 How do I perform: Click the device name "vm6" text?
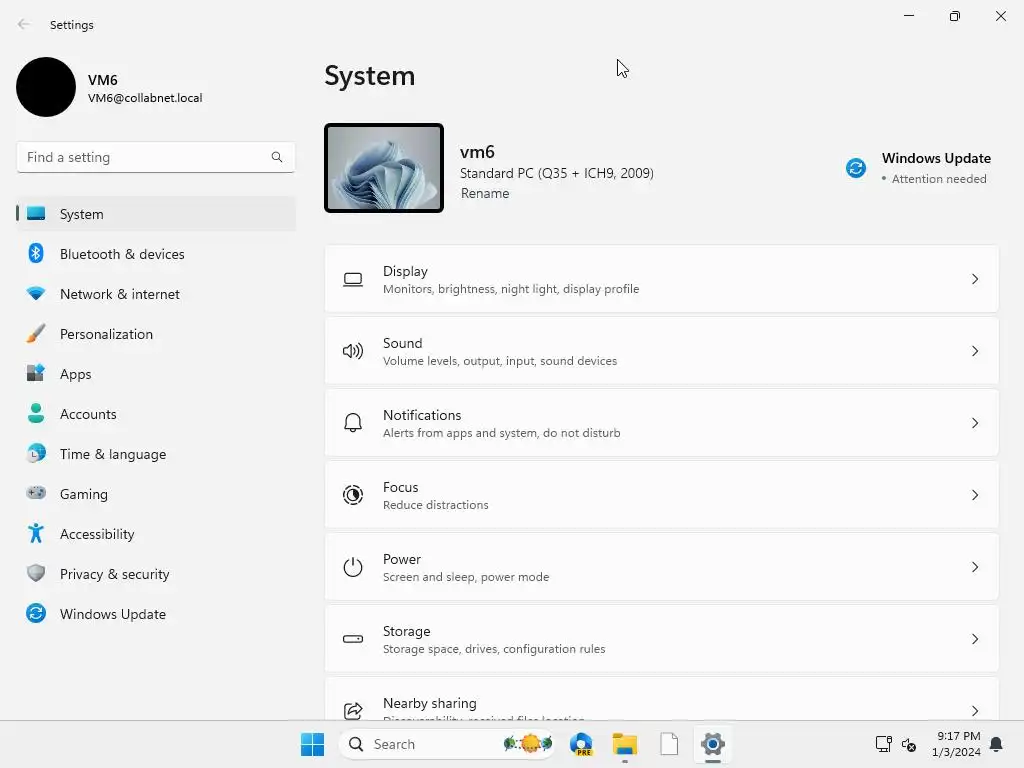477,152
